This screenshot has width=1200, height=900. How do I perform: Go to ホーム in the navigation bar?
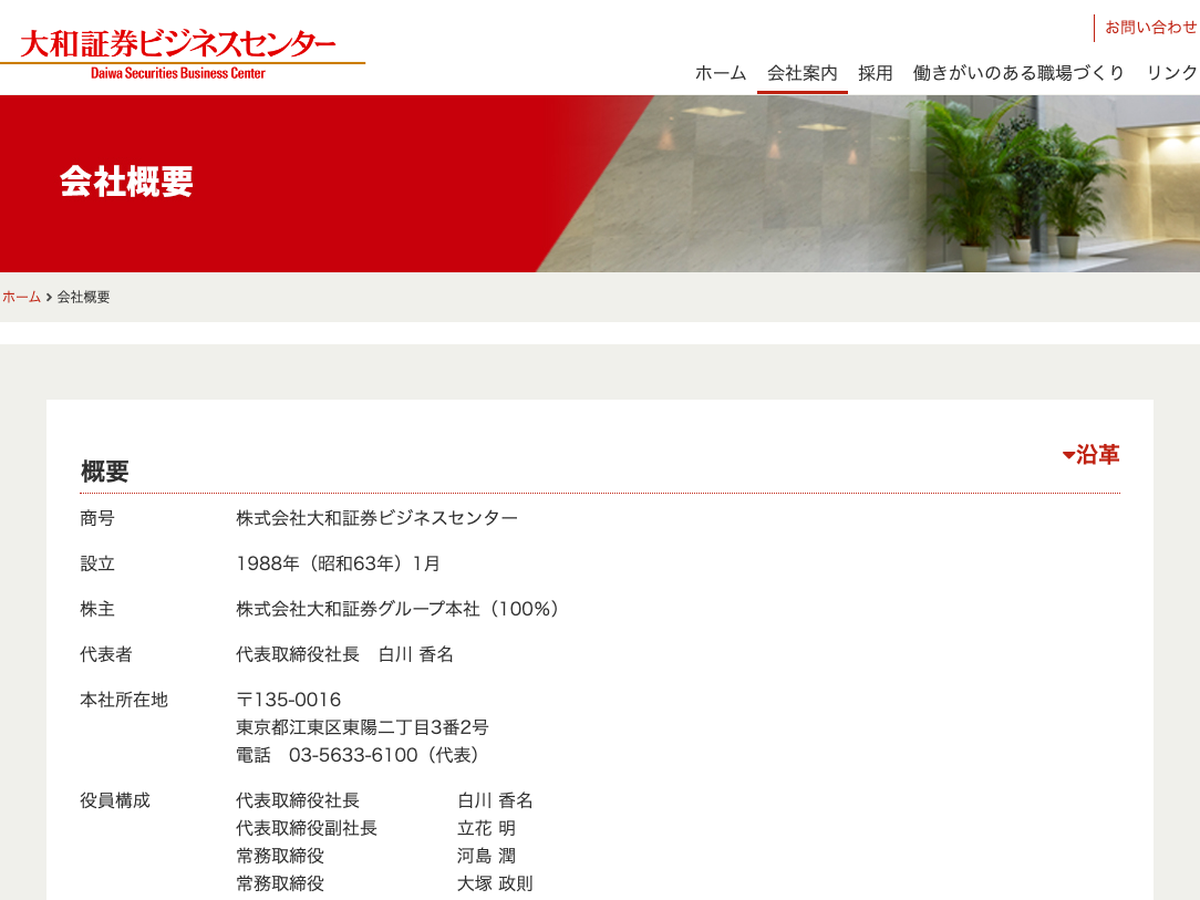click(x=720, y=73)
